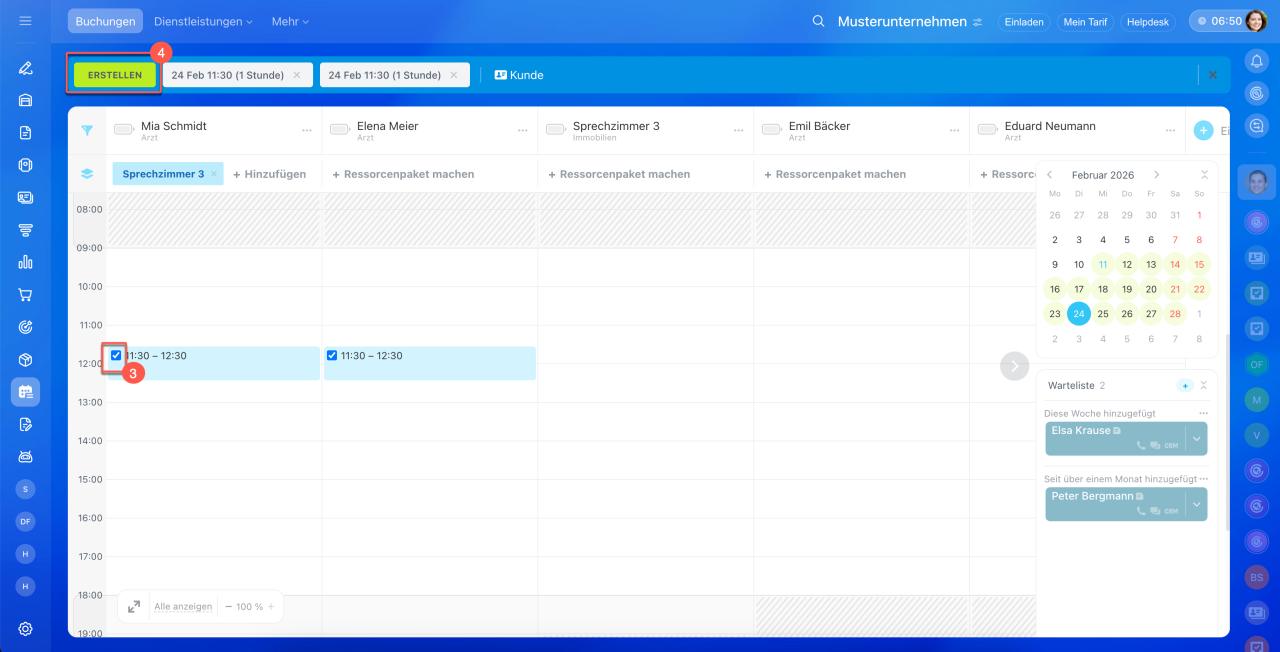Screen dimensions: 1280x652
Task: Open the notifications bell icon
Action: [1256, 61]
